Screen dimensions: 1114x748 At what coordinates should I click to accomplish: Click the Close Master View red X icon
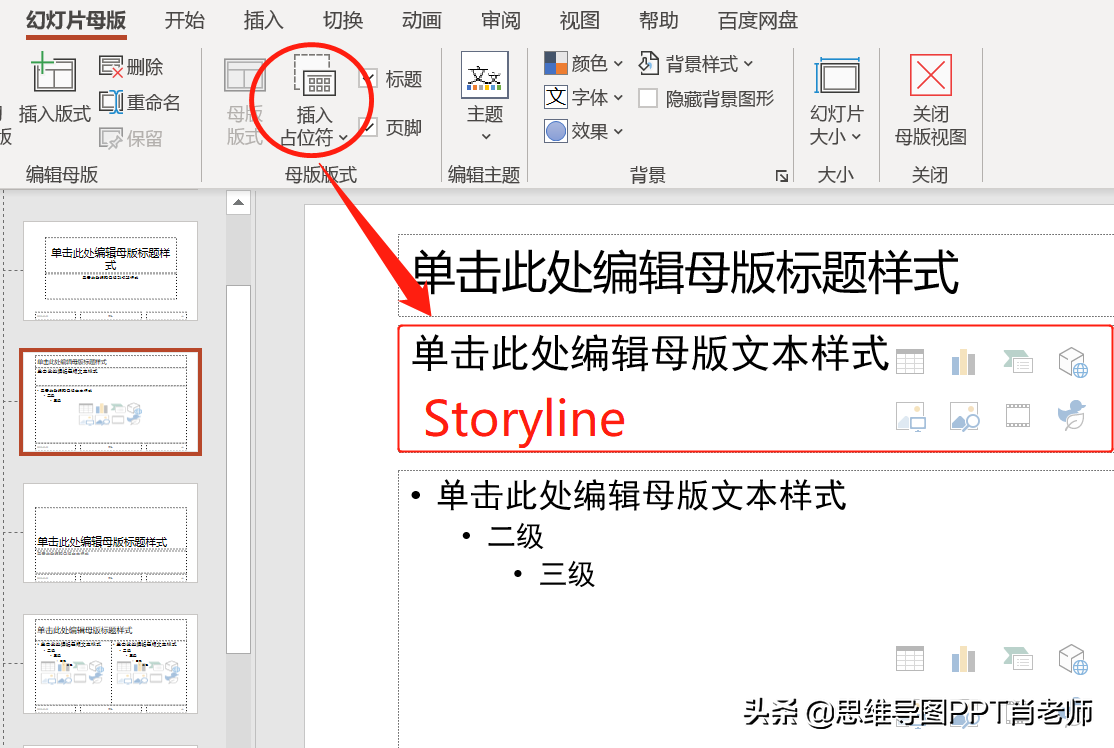point(931,75)
